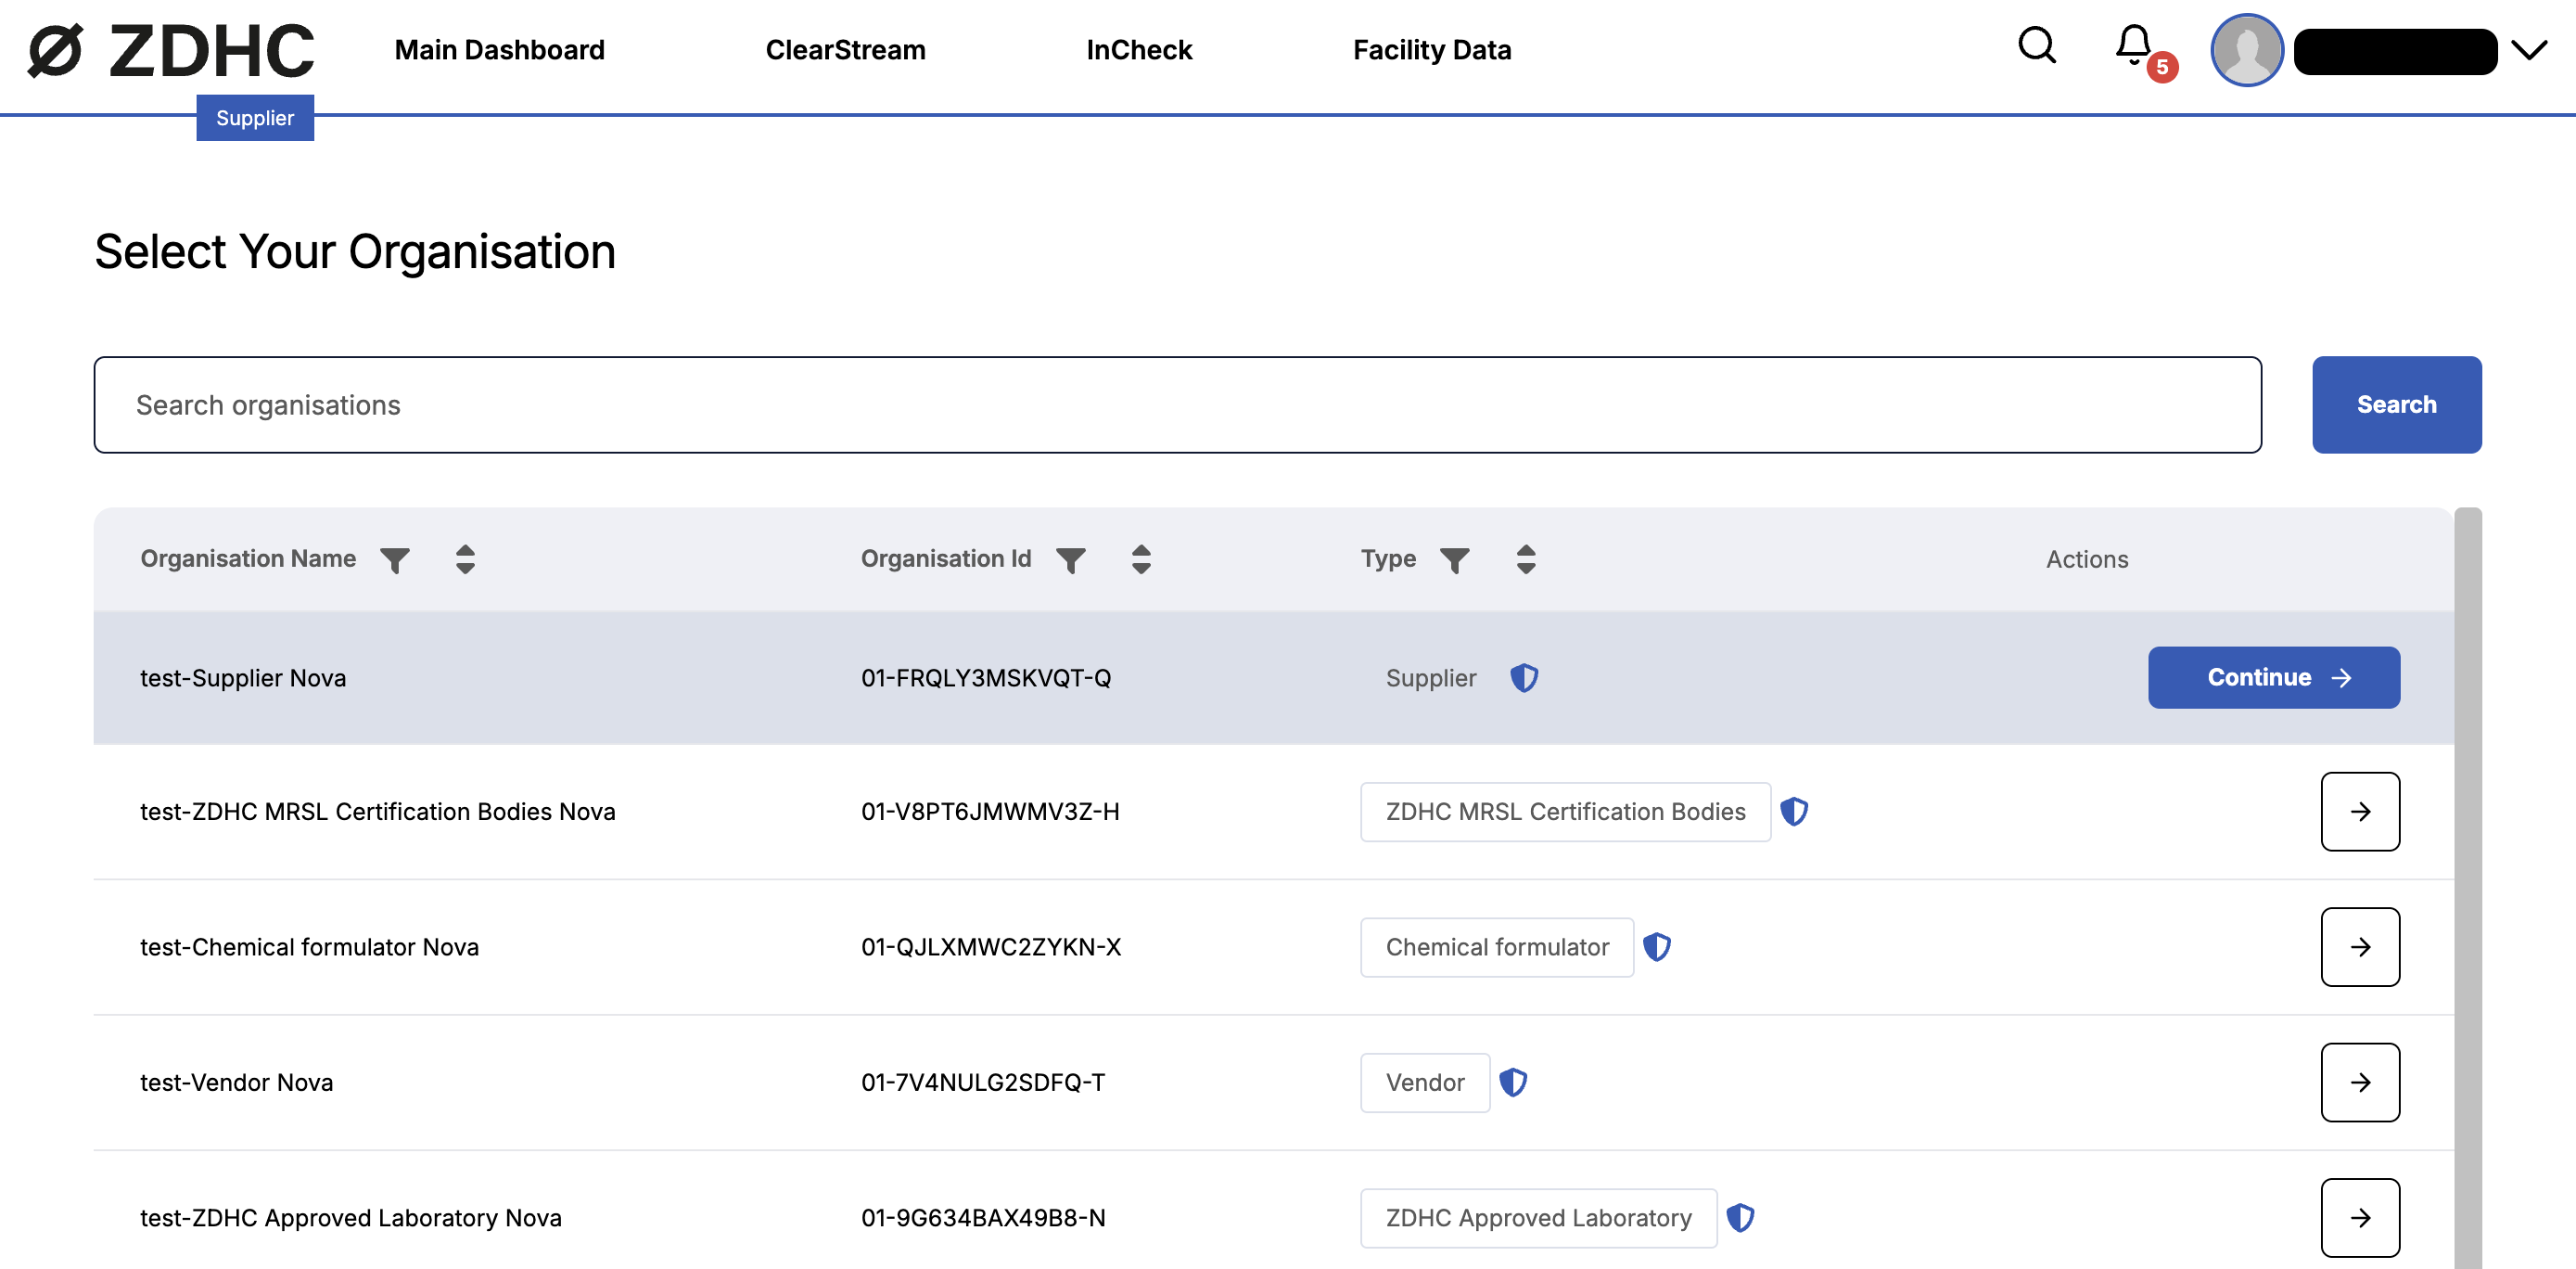This screenshot has height=1269, width=2576.
Task: Click organisation id 01-QJLXMWC2ZYKN-X
Action: [991, 947]
